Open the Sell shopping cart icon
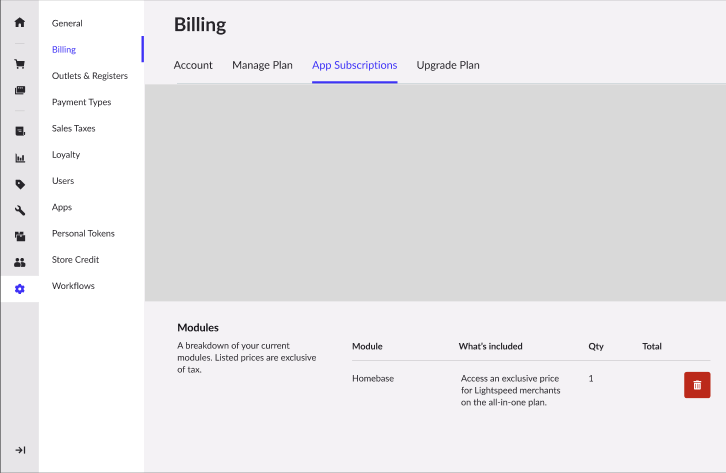 [x=20, y=64]
